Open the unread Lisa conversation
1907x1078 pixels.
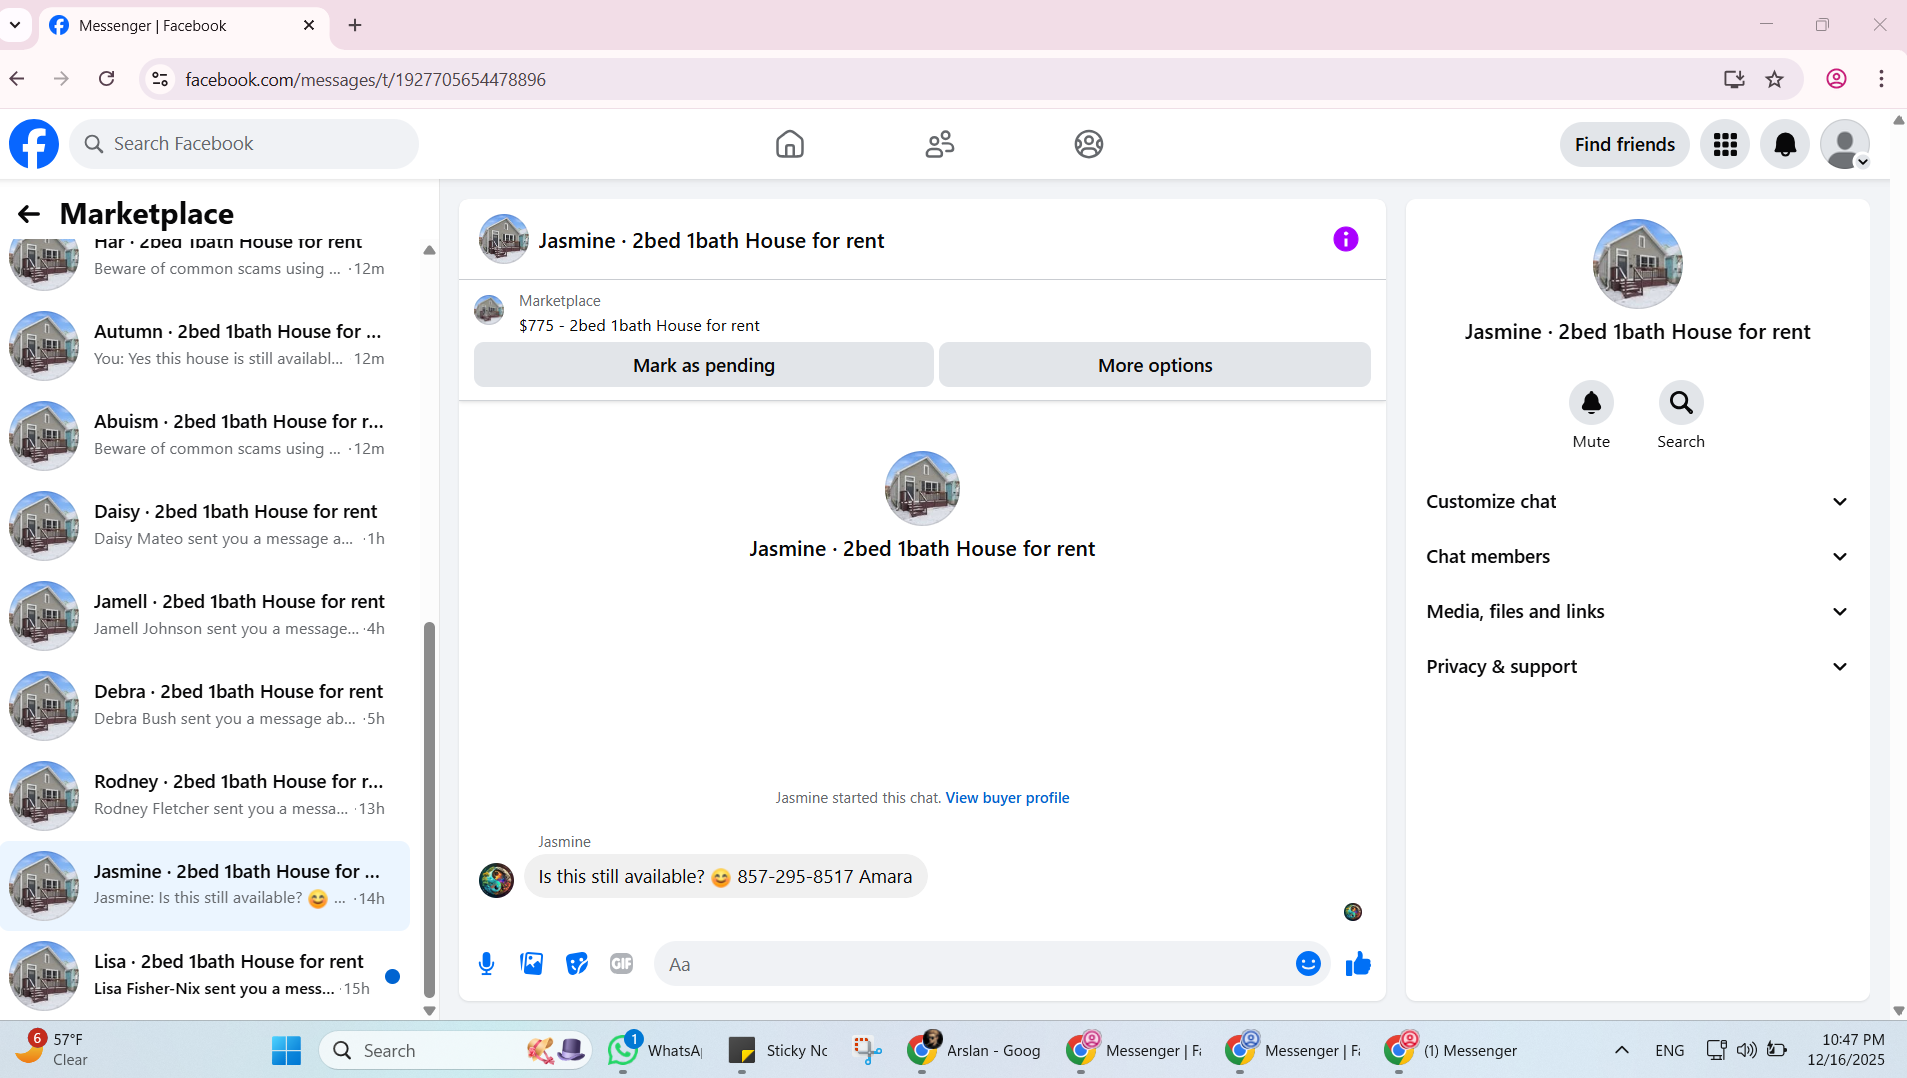pos(205,975)
